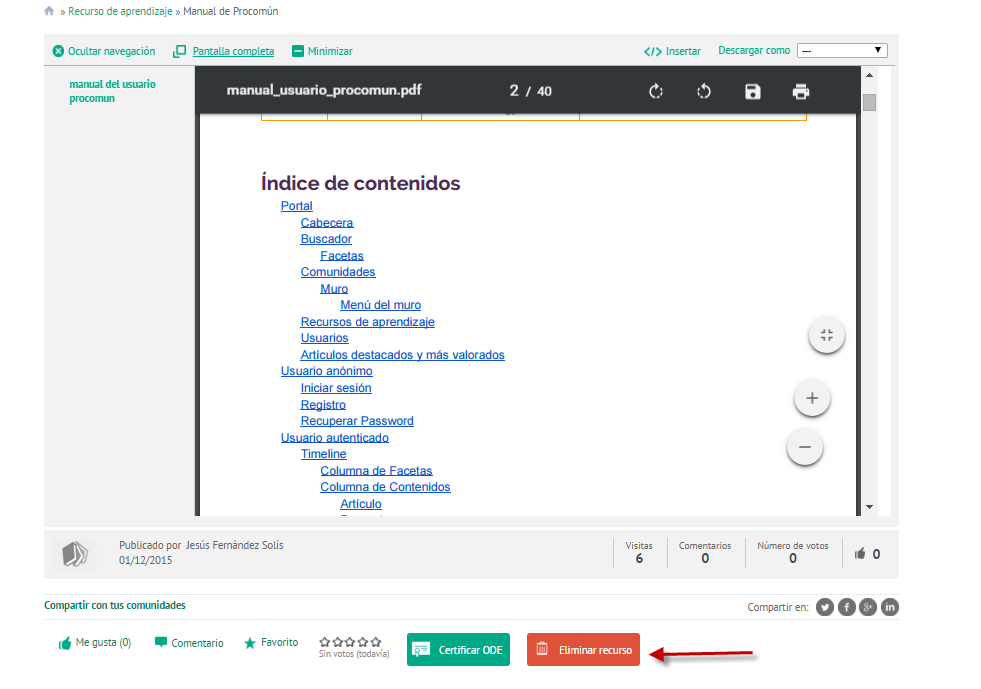Share the resource on Facebook
Image resolution: width=981 pixels, height=689 pixels.
click(x=846, y=606)
